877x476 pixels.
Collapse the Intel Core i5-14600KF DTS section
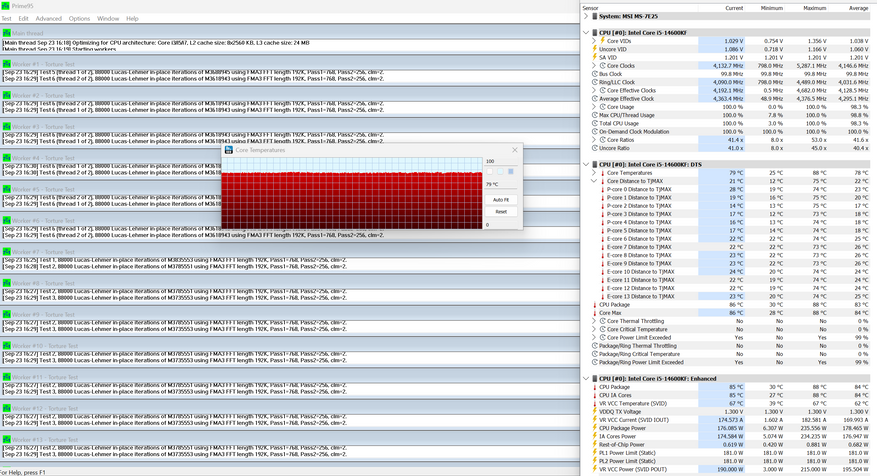coord(587,164)
